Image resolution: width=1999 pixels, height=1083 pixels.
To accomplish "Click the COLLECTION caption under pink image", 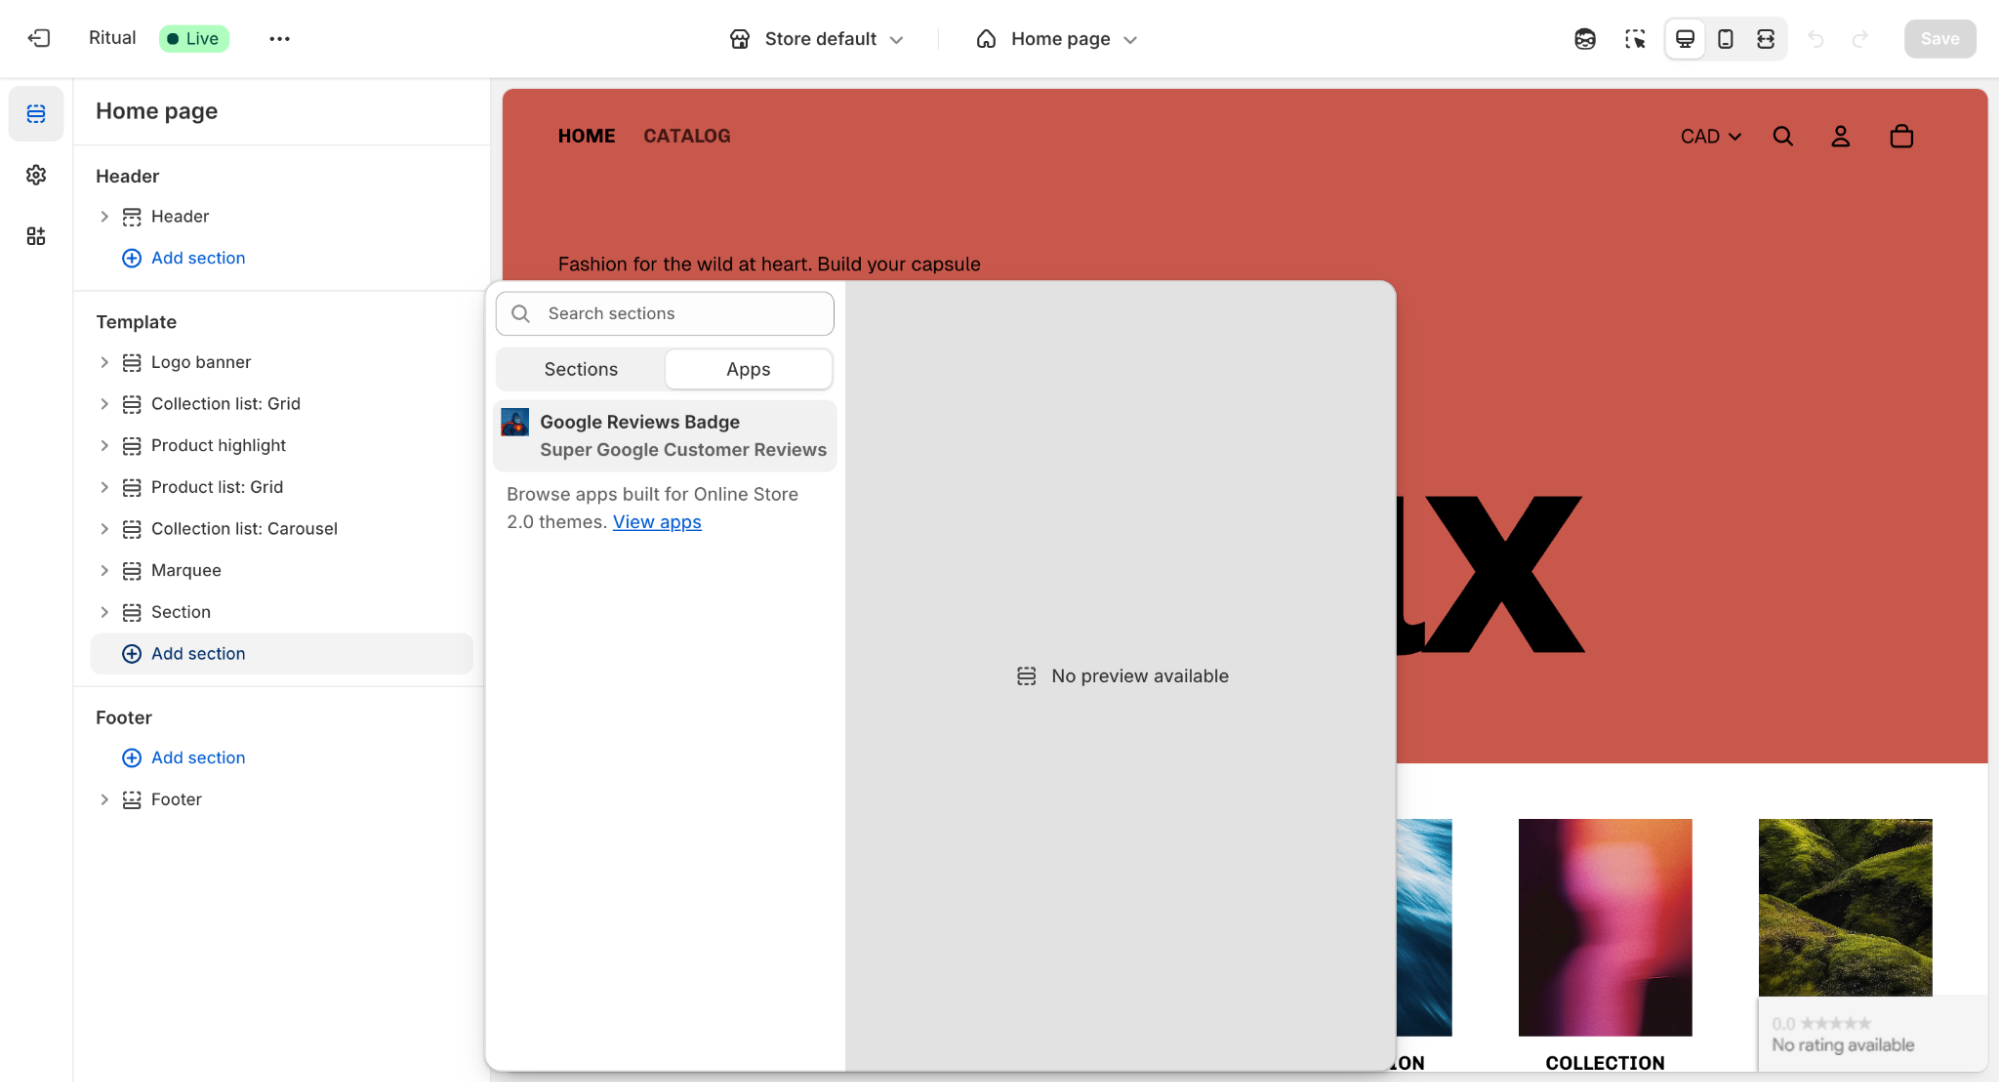I will point(1604,1063).
